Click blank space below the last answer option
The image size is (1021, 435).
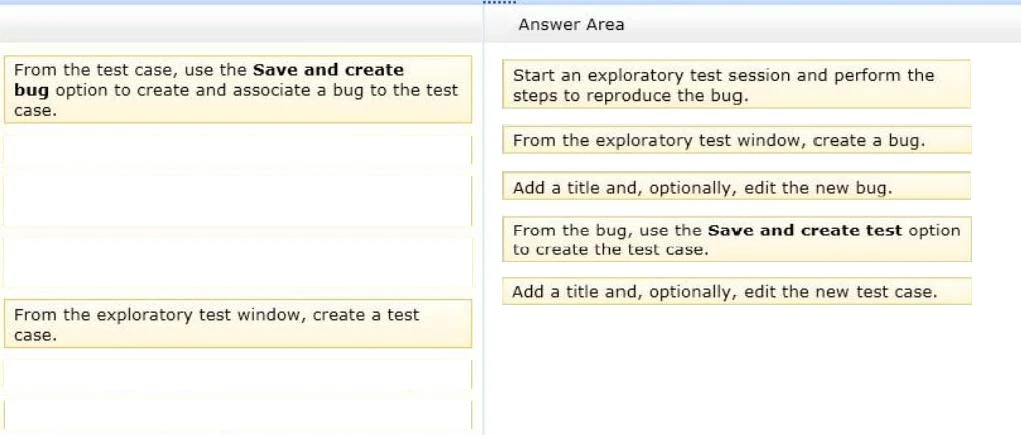pyautogui.click(x=736, y=370)
